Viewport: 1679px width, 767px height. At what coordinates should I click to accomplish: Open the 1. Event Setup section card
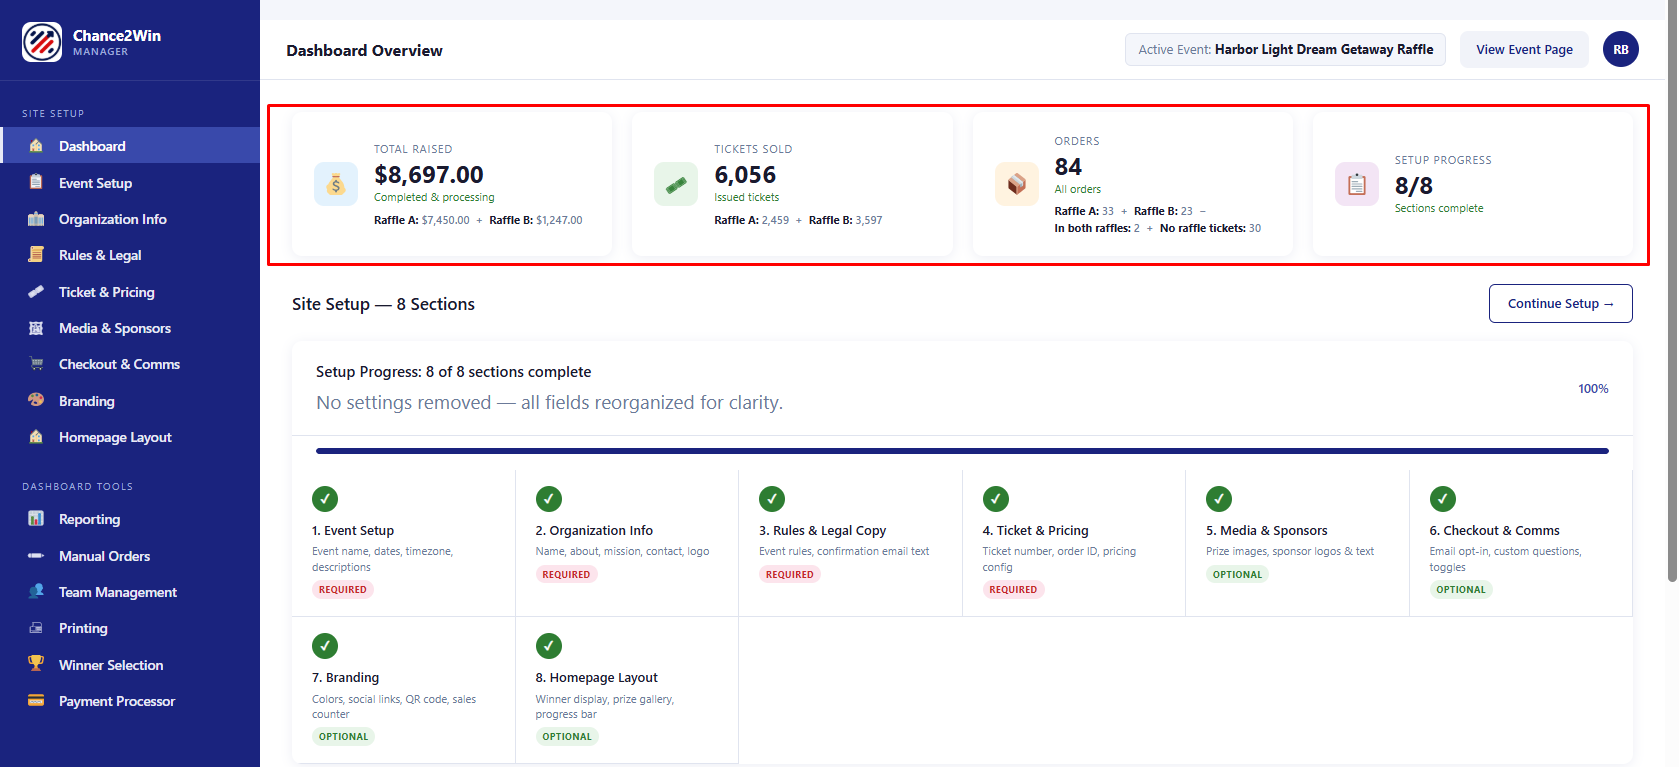(x=403, y=543)
